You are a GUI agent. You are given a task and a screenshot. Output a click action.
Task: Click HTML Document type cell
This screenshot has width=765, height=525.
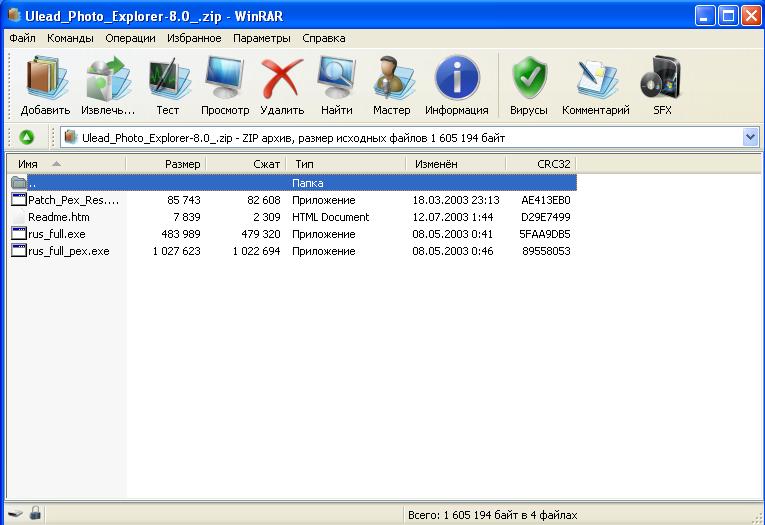click(330, 217)
